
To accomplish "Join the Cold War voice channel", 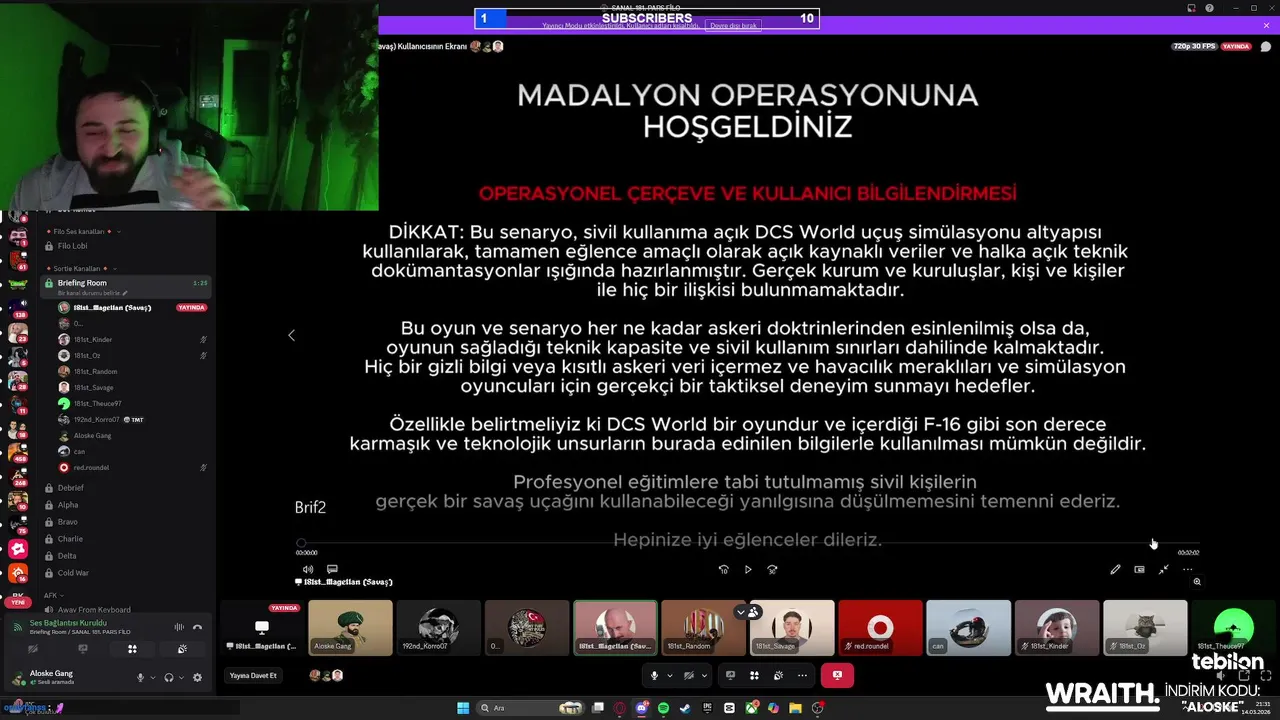I will (126, 573).
